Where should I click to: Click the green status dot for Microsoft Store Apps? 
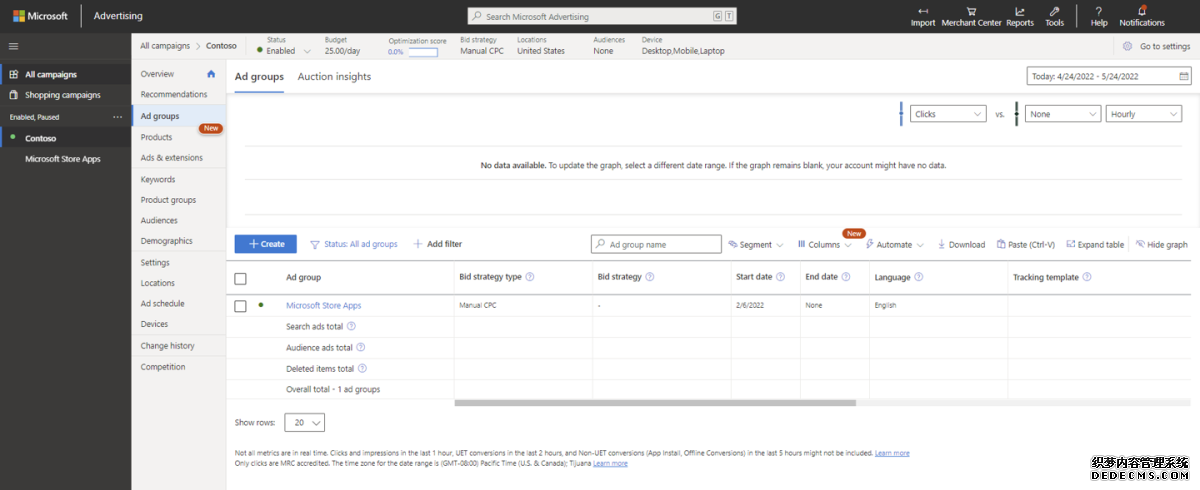tap(261, 304)
